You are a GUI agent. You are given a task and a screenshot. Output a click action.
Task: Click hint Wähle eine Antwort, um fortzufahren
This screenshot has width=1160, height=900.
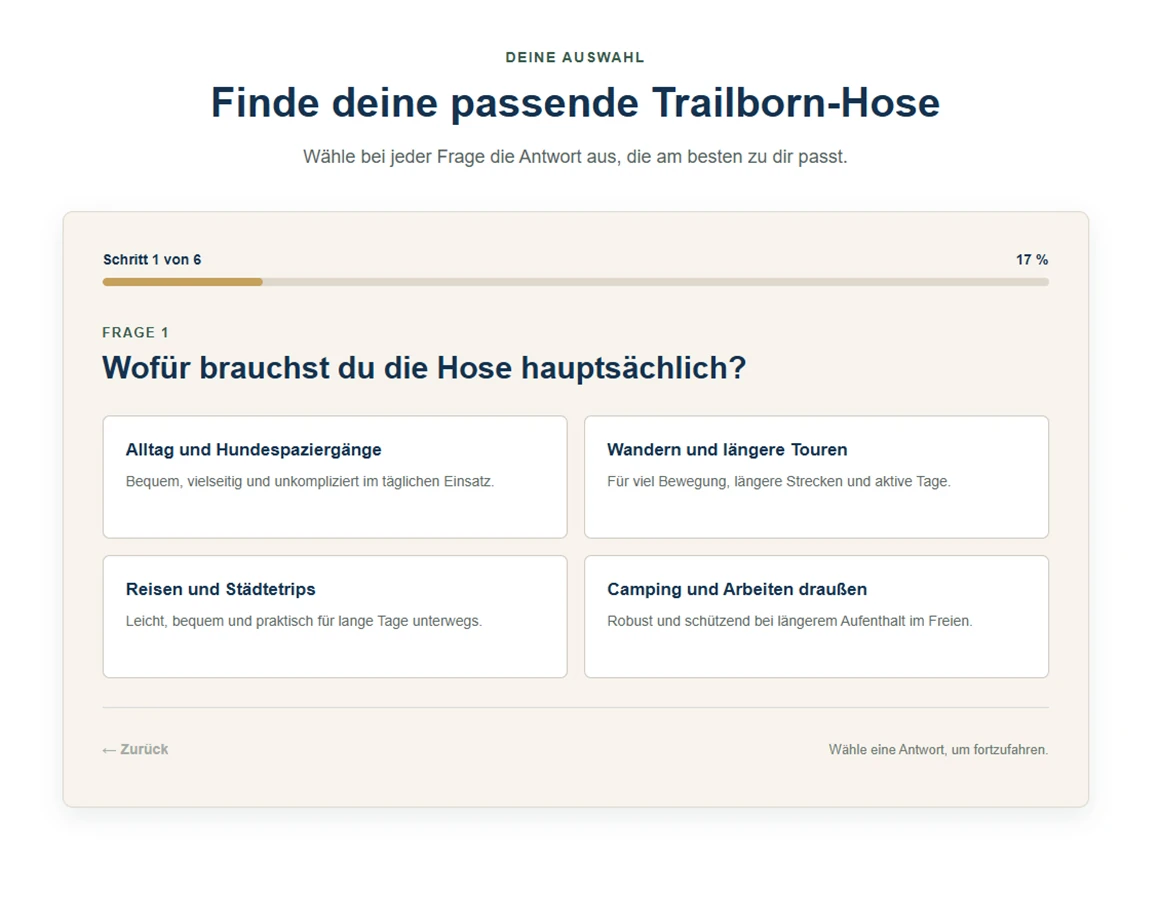point(938,749)
